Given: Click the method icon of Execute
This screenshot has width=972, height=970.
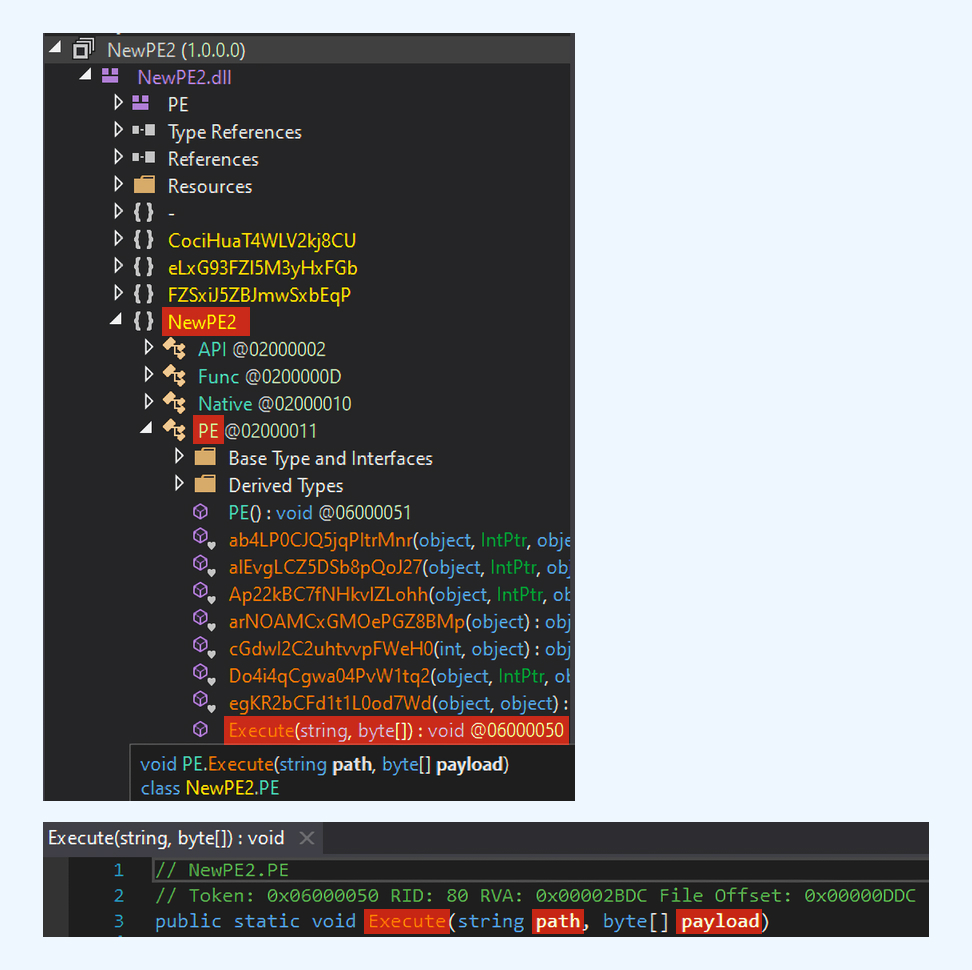Looking at the screenshot, I should click(200, 730).
